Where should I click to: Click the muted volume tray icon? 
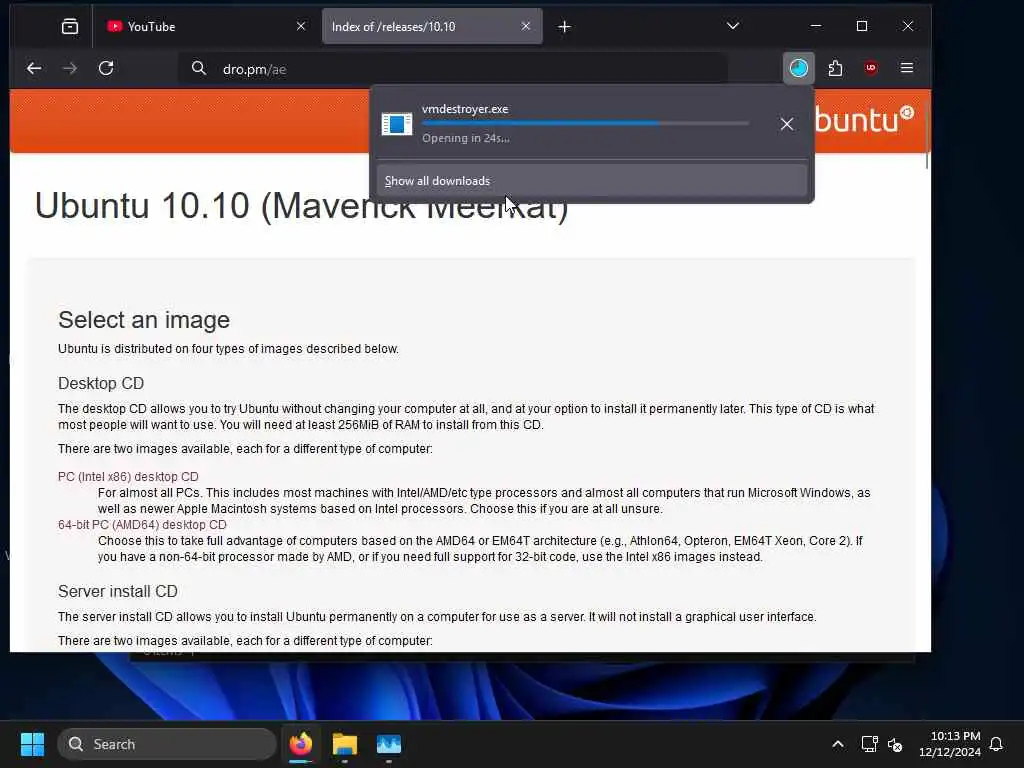(895, 744)
